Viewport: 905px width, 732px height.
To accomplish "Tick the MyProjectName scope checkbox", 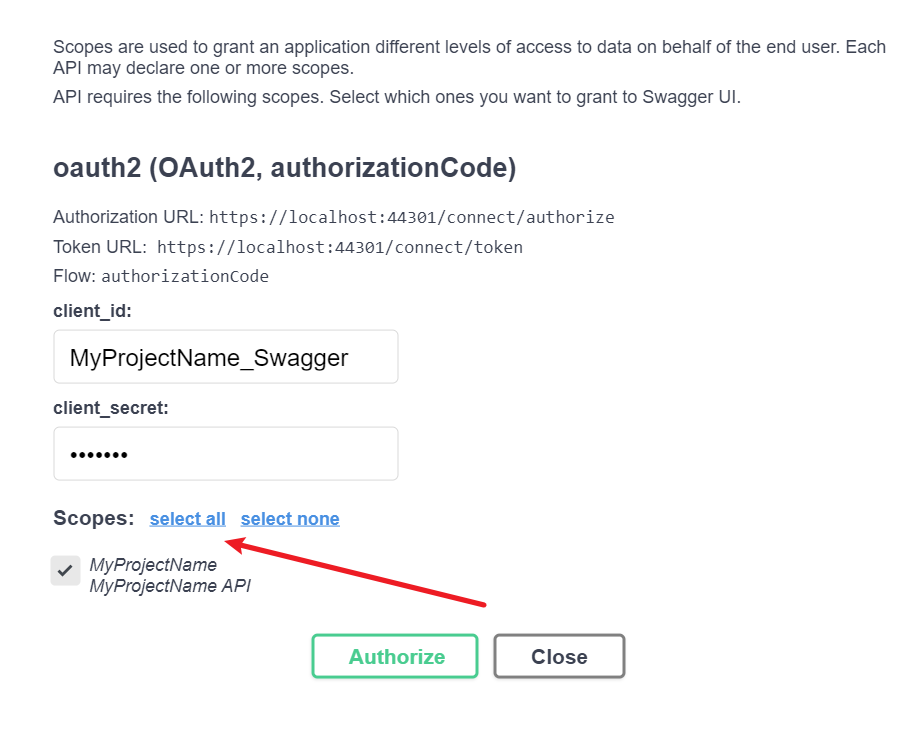I will (x=65, y=570).
